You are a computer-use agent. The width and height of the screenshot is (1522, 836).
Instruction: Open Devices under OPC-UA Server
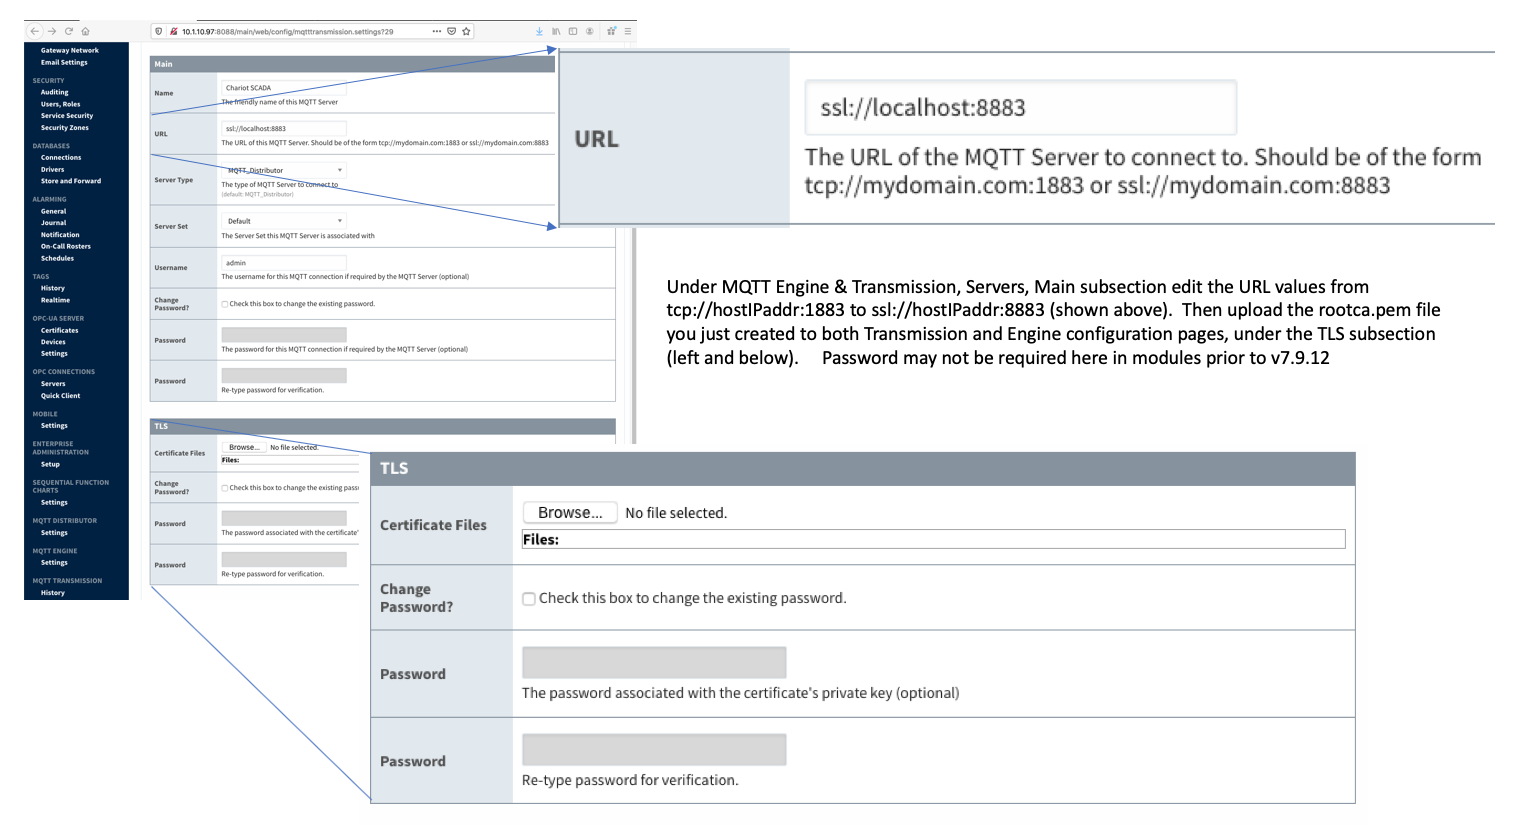tap(53, 342)
